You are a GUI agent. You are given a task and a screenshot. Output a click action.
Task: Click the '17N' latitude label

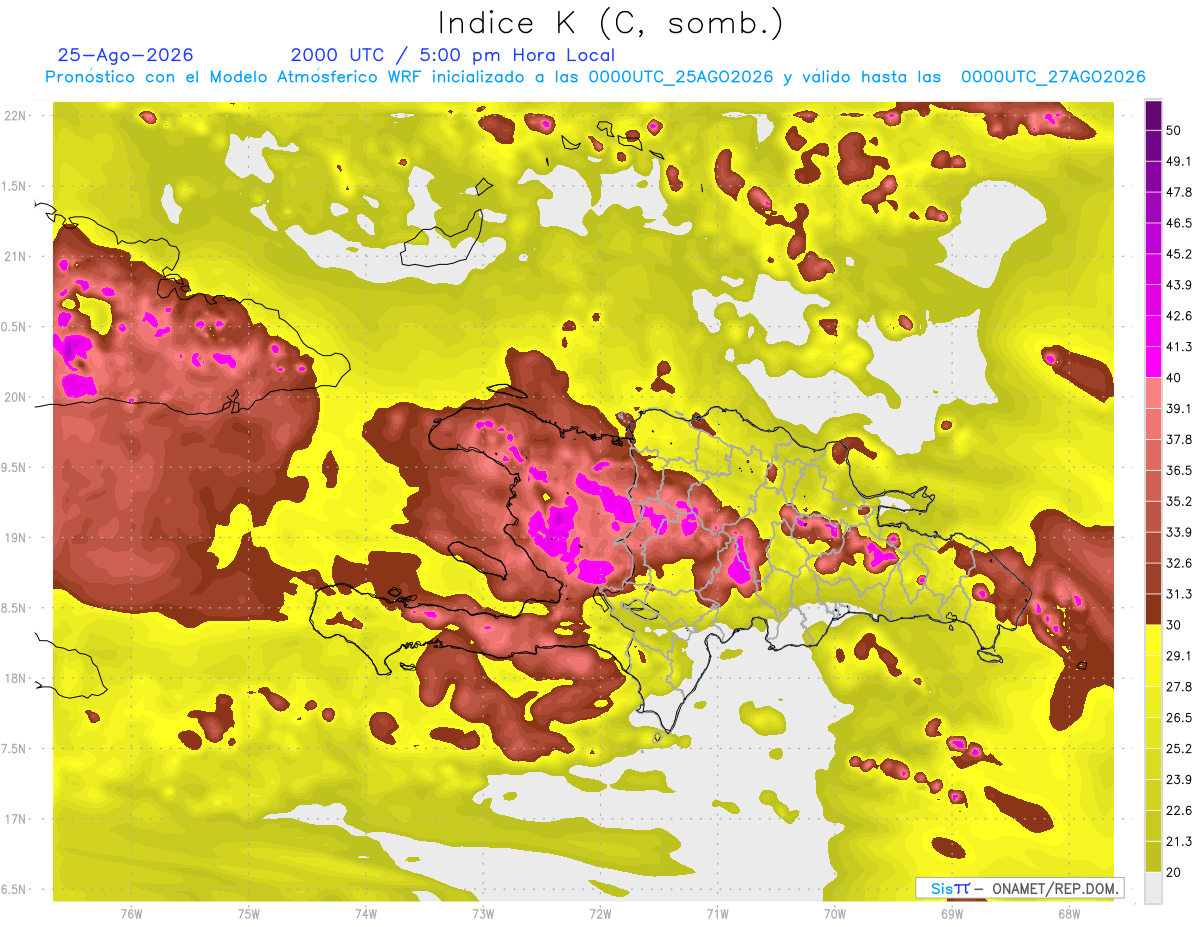(16, 820)
